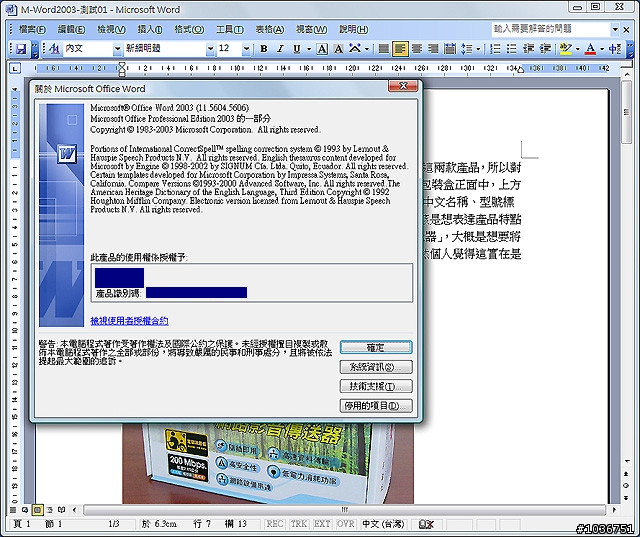The image size is (640, 537).
Task: Click the 系統資訊(S)... button
Action: [x=376, y=367]
